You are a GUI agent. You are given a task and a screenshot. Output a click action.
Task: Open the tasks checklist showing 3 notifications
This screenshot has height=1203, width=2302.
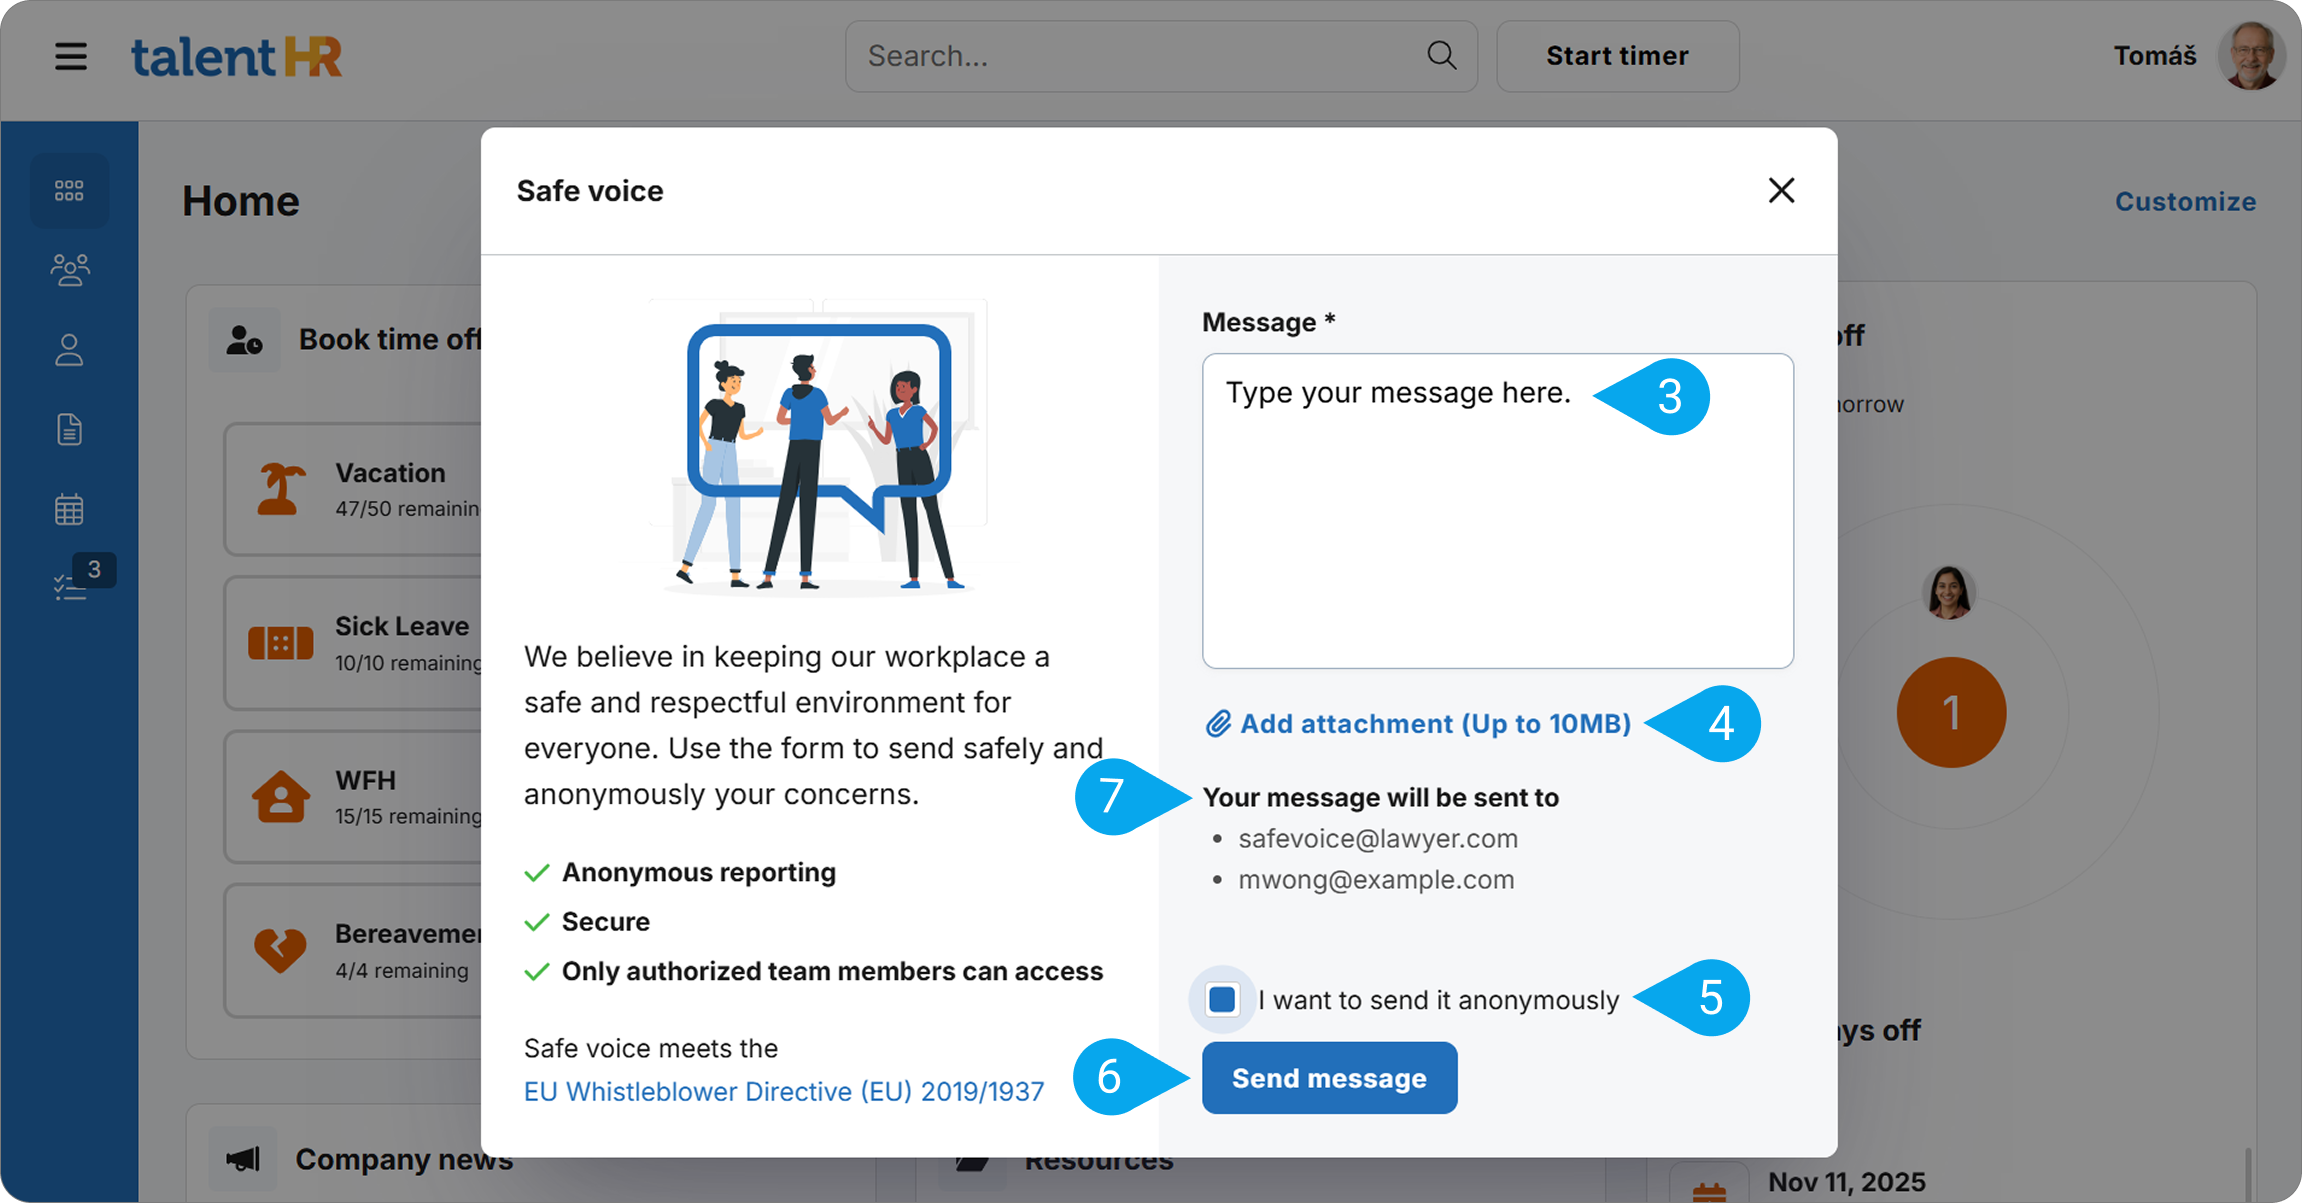tap(69, 586)
